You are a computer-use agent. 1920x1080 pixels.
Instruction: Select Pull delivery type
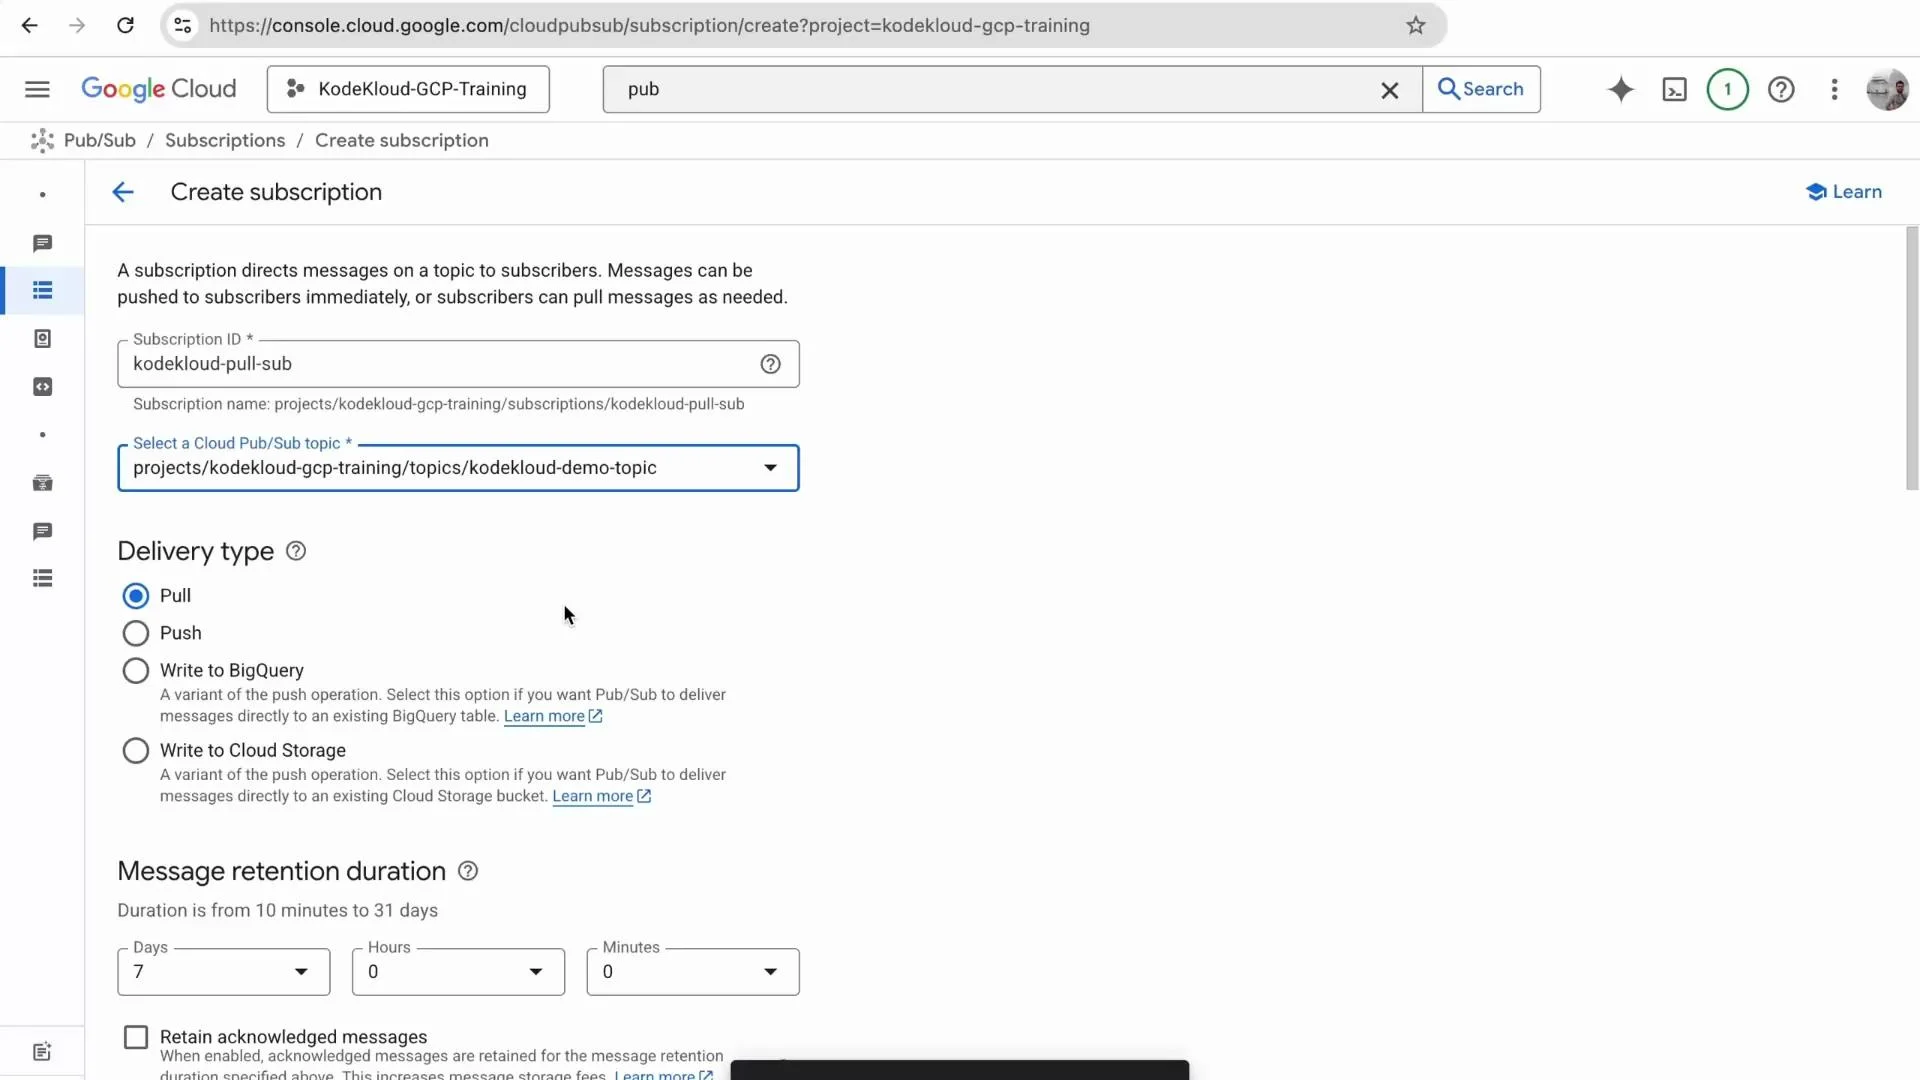click(136, 596)
